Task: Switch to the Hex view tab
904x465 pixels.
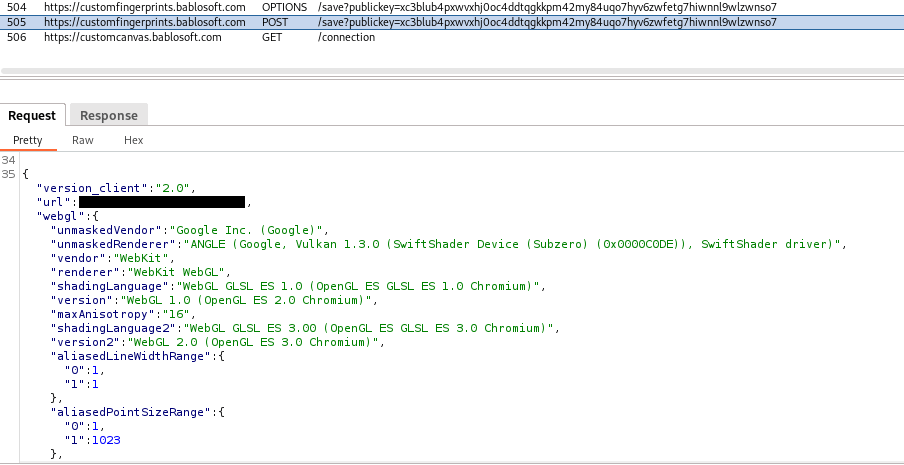Action: tap(134, 141)
